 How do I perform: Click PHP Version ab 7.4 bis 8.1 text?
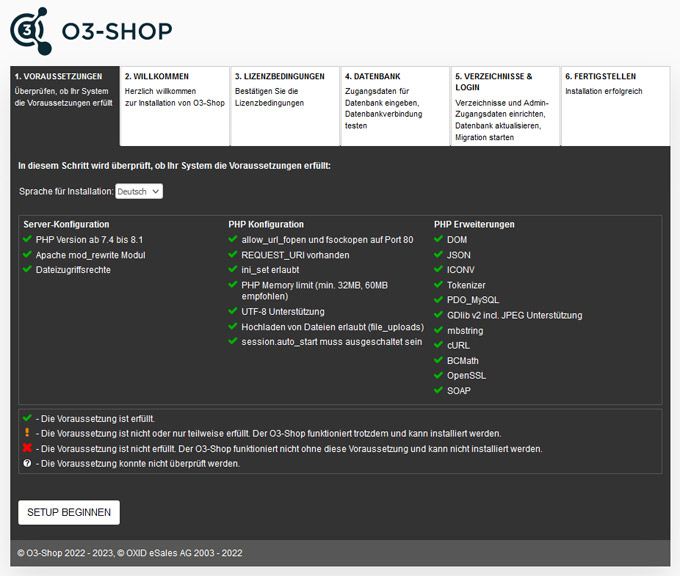[x=89, y=240]
